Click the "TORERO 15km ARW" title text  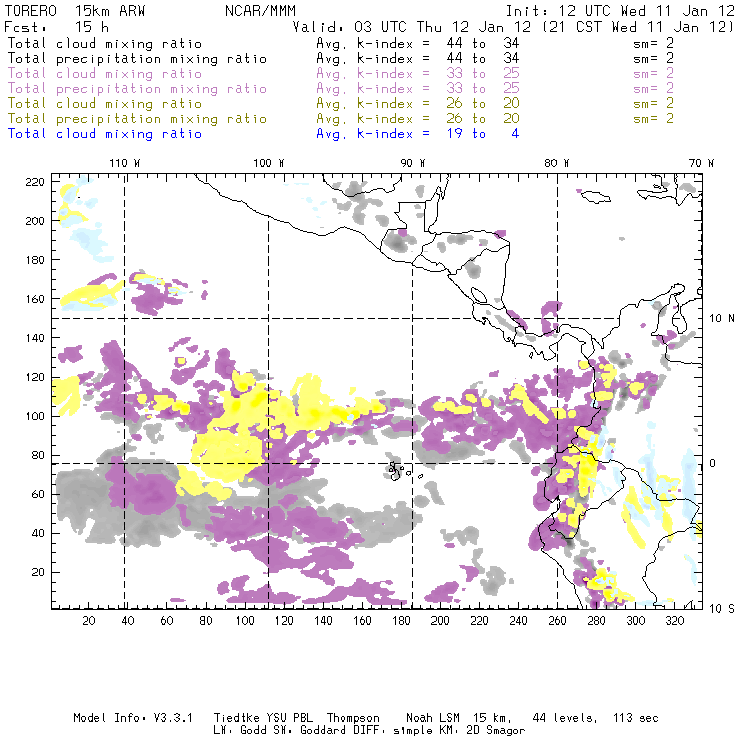[x=75, y=11]
